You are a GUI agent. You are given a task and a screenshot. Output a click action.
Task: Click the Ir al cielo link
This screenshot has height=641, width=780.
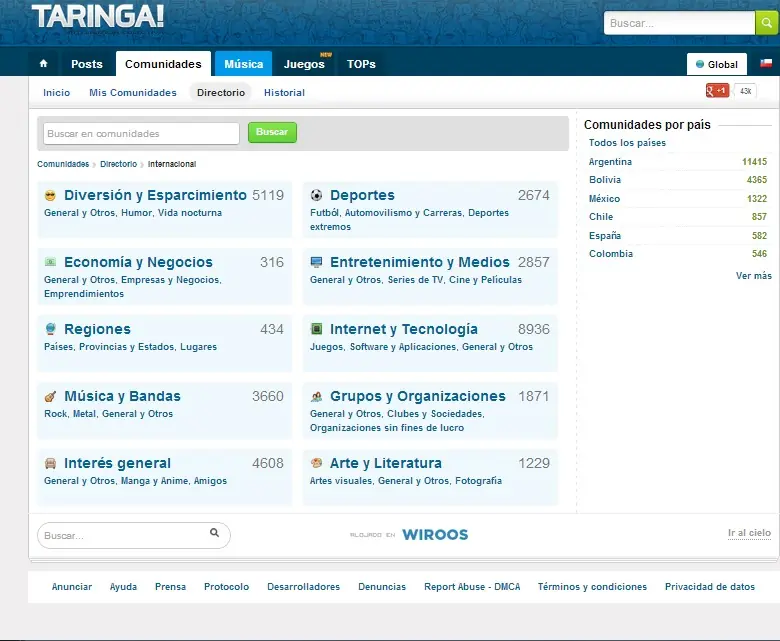tap(749, 533)
